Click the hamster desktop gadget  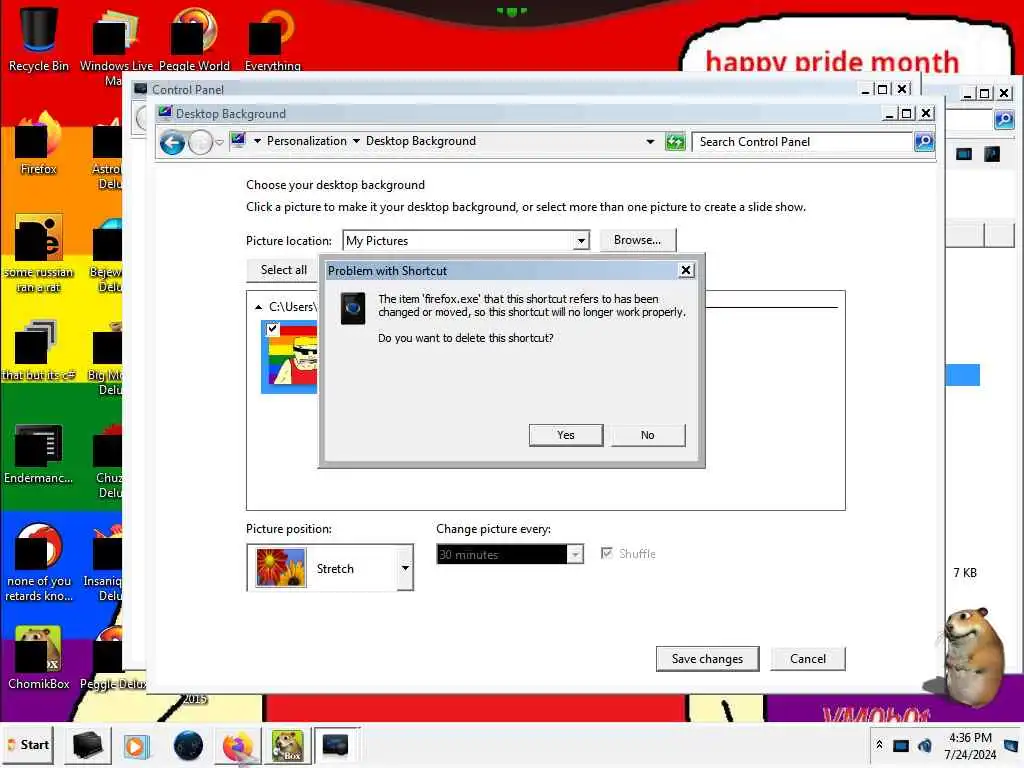972,656
